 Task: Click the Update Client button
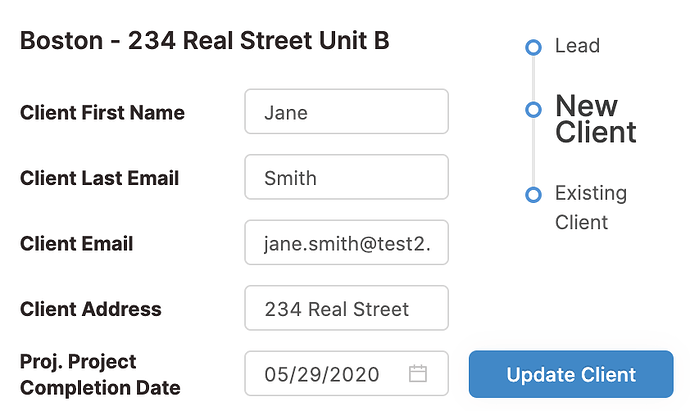(x=571, y=374)
